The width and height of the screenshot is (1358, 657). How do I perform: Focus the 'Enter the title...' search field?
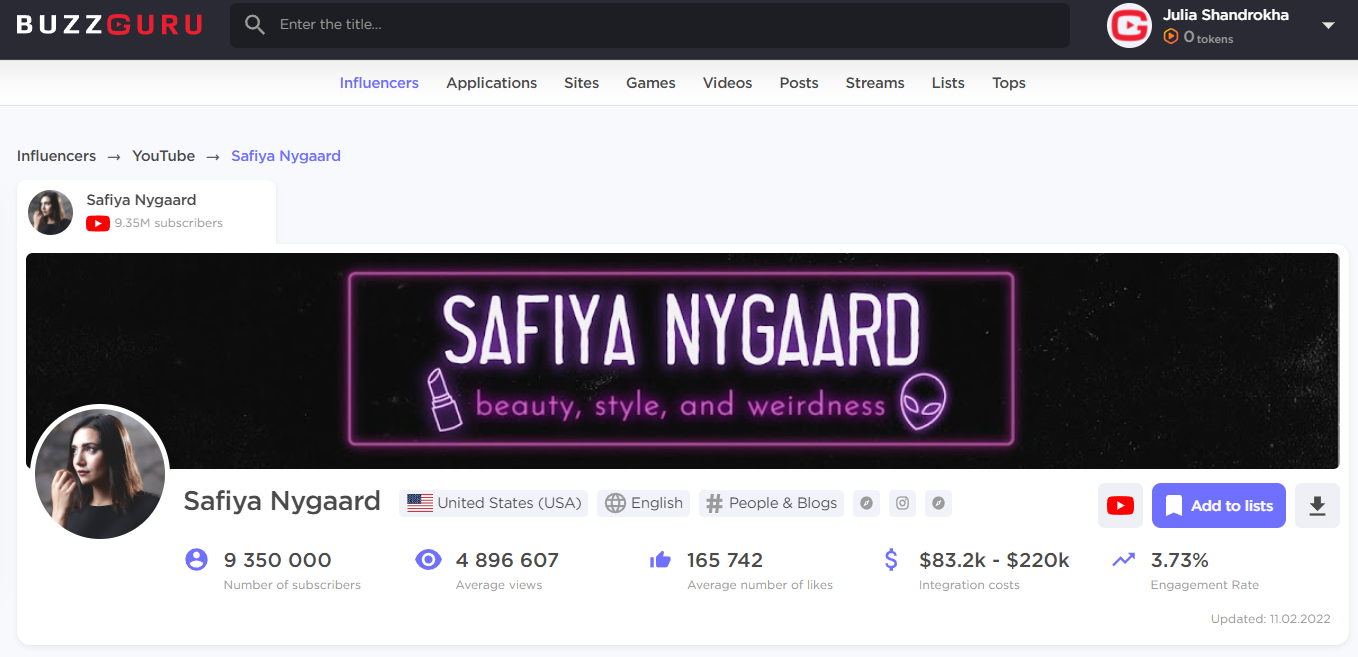click(650, 25)
